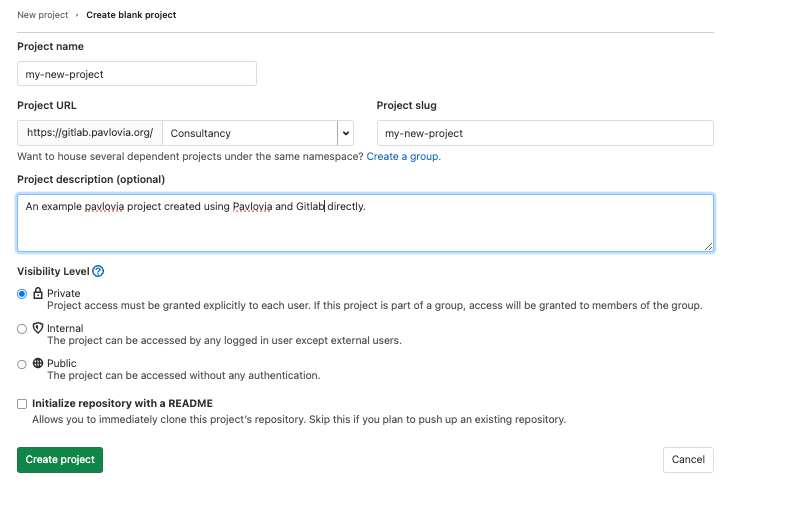Open the Consultancy namespace dropdown

click(x=250, y=133)
